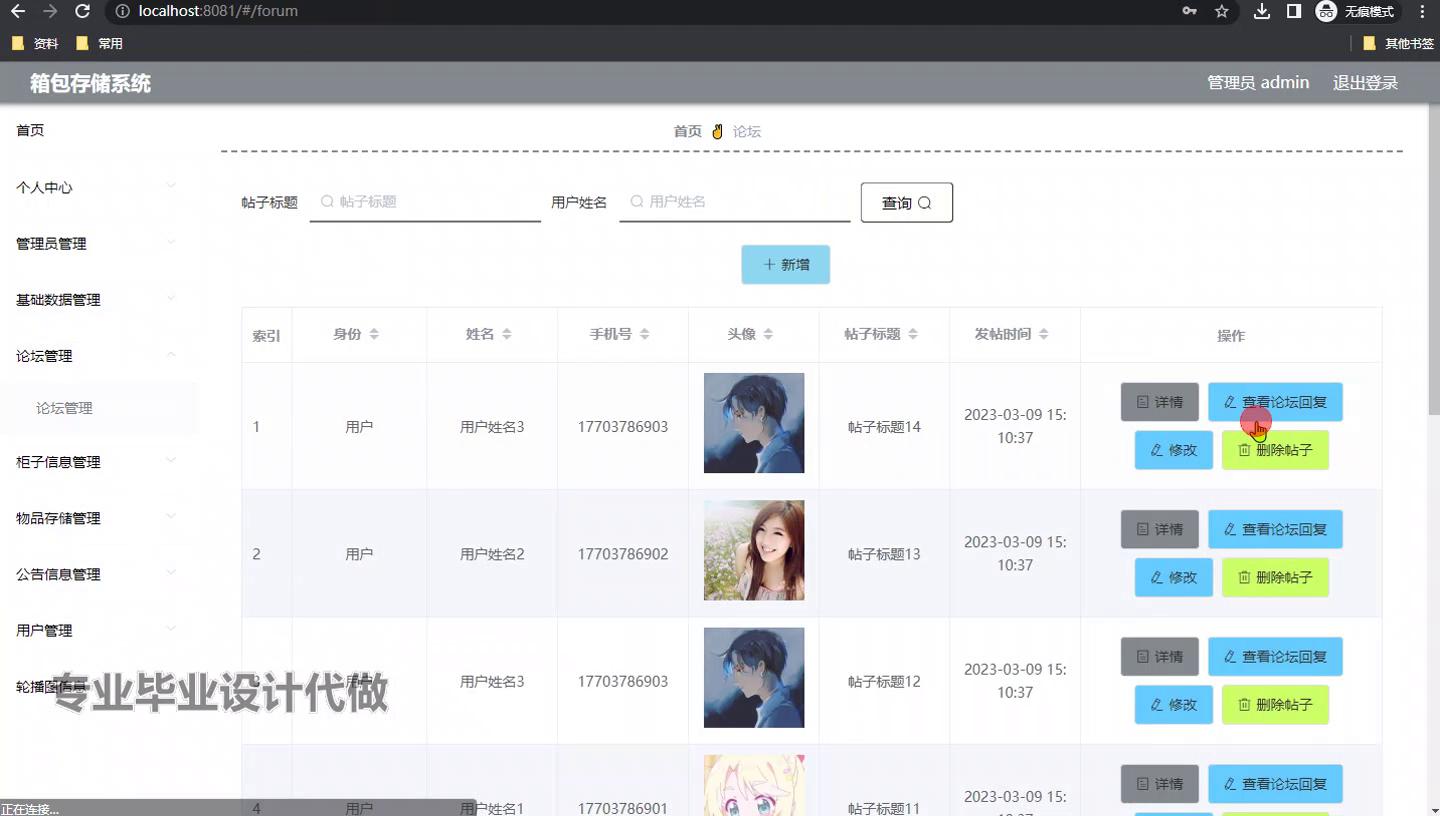Sort by 姓名 column arrows
The image size is (1440, 816).
click(x=507, y=334)
